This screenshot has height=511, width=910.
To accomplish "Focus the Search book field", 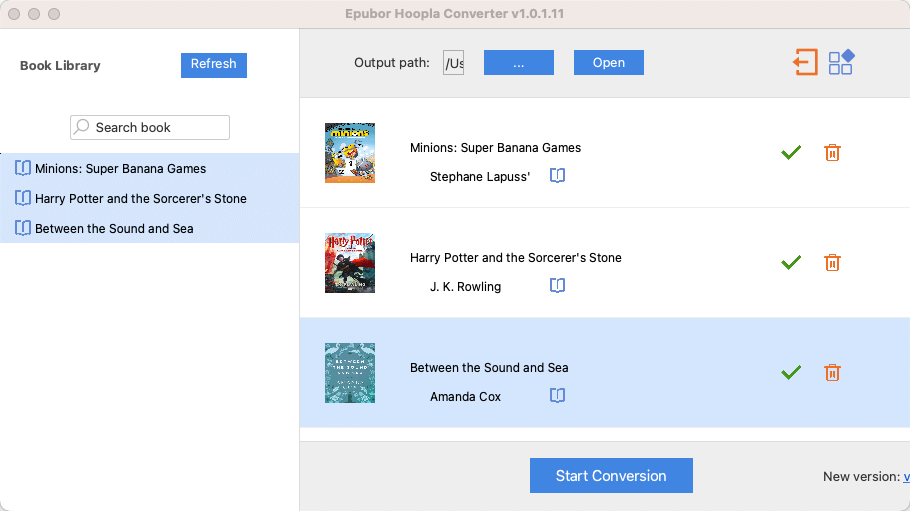I will coord(150,127).
